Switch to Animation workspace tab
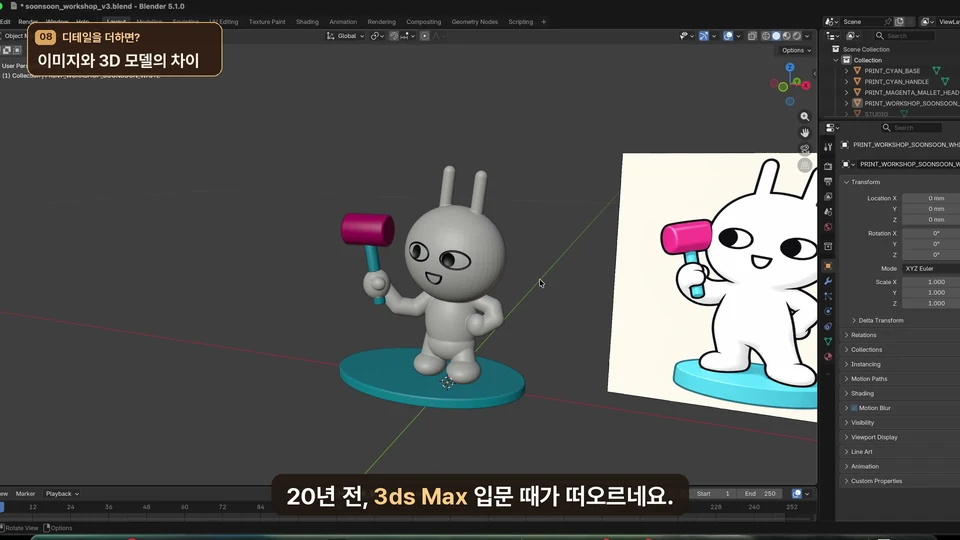The image size is (960, 540). click(343, 22)
